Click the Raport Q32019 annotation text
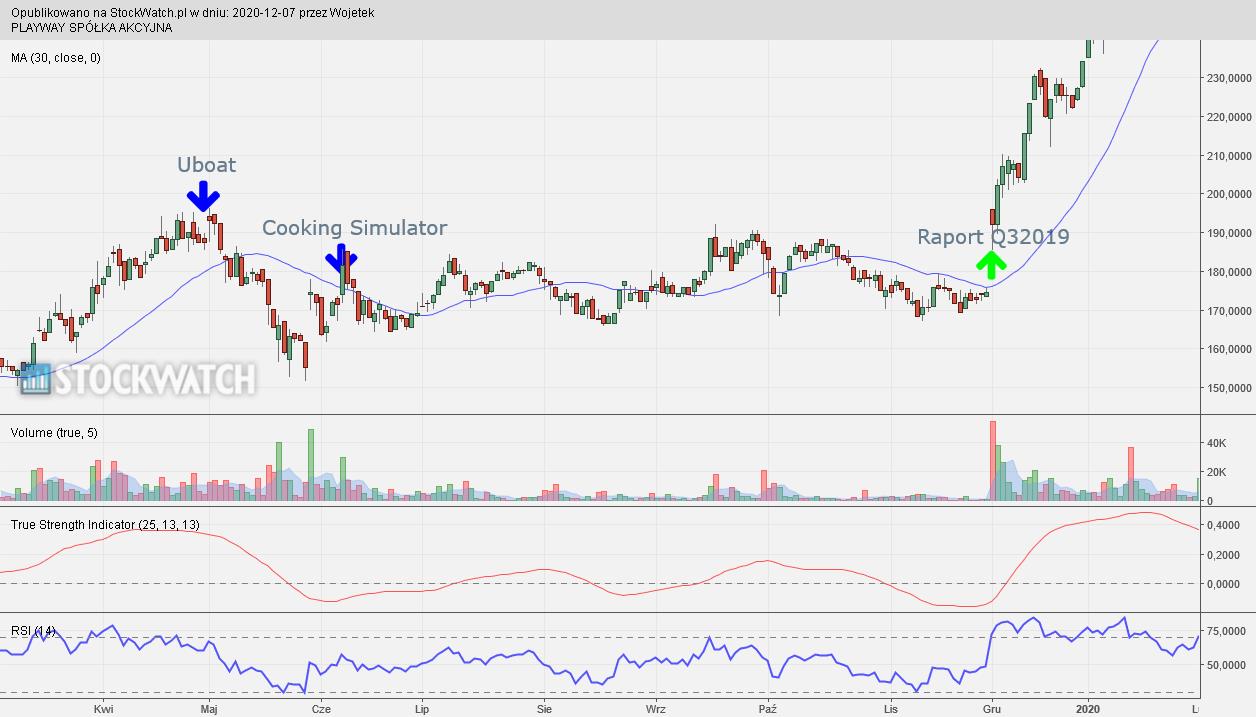The height and width of the screenshot is (717, 1256). click(x=994, y=237)
